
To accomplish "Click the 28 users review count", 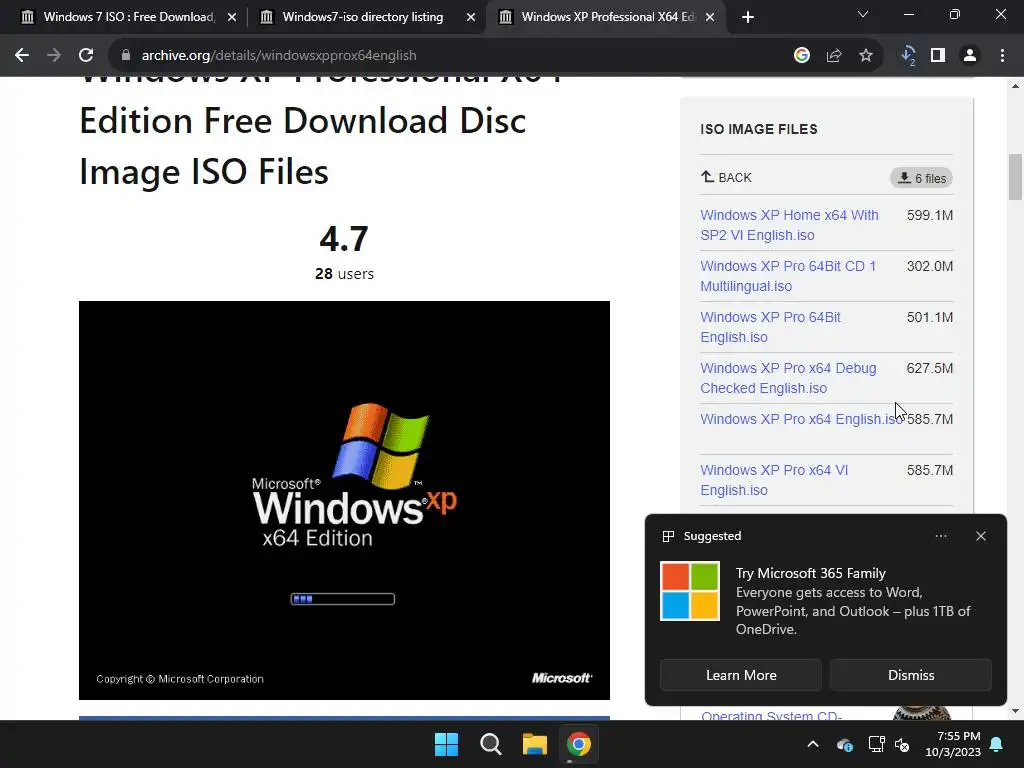I will [x=344, y=274].
